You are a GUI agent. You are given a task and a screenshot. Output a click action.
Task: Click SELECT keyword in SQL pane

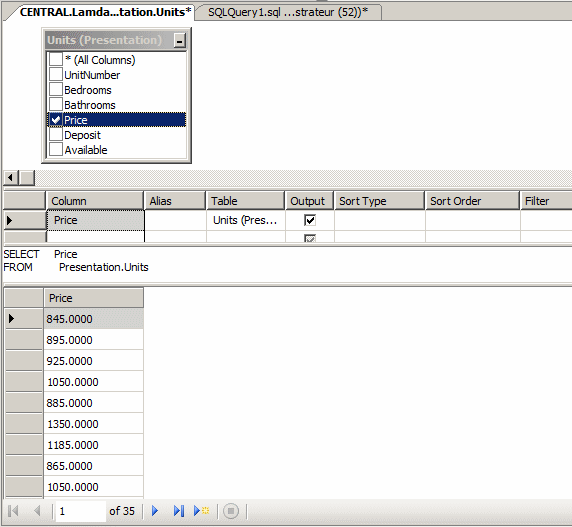click(21, 254)
